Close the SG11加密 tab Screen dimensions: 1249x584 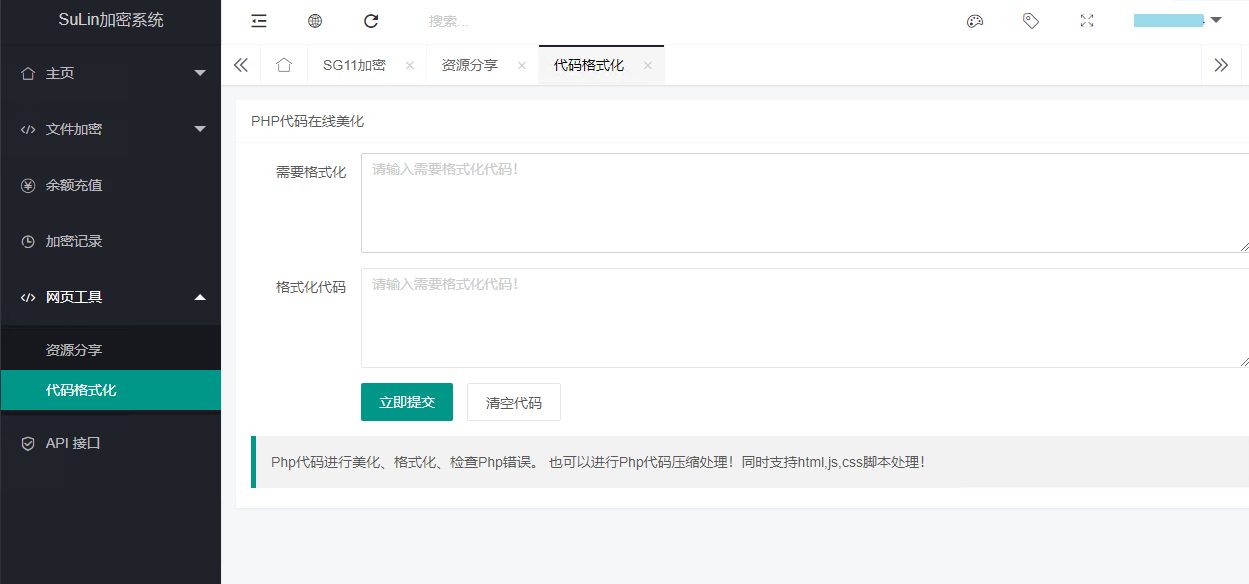(x=410, y=65)
